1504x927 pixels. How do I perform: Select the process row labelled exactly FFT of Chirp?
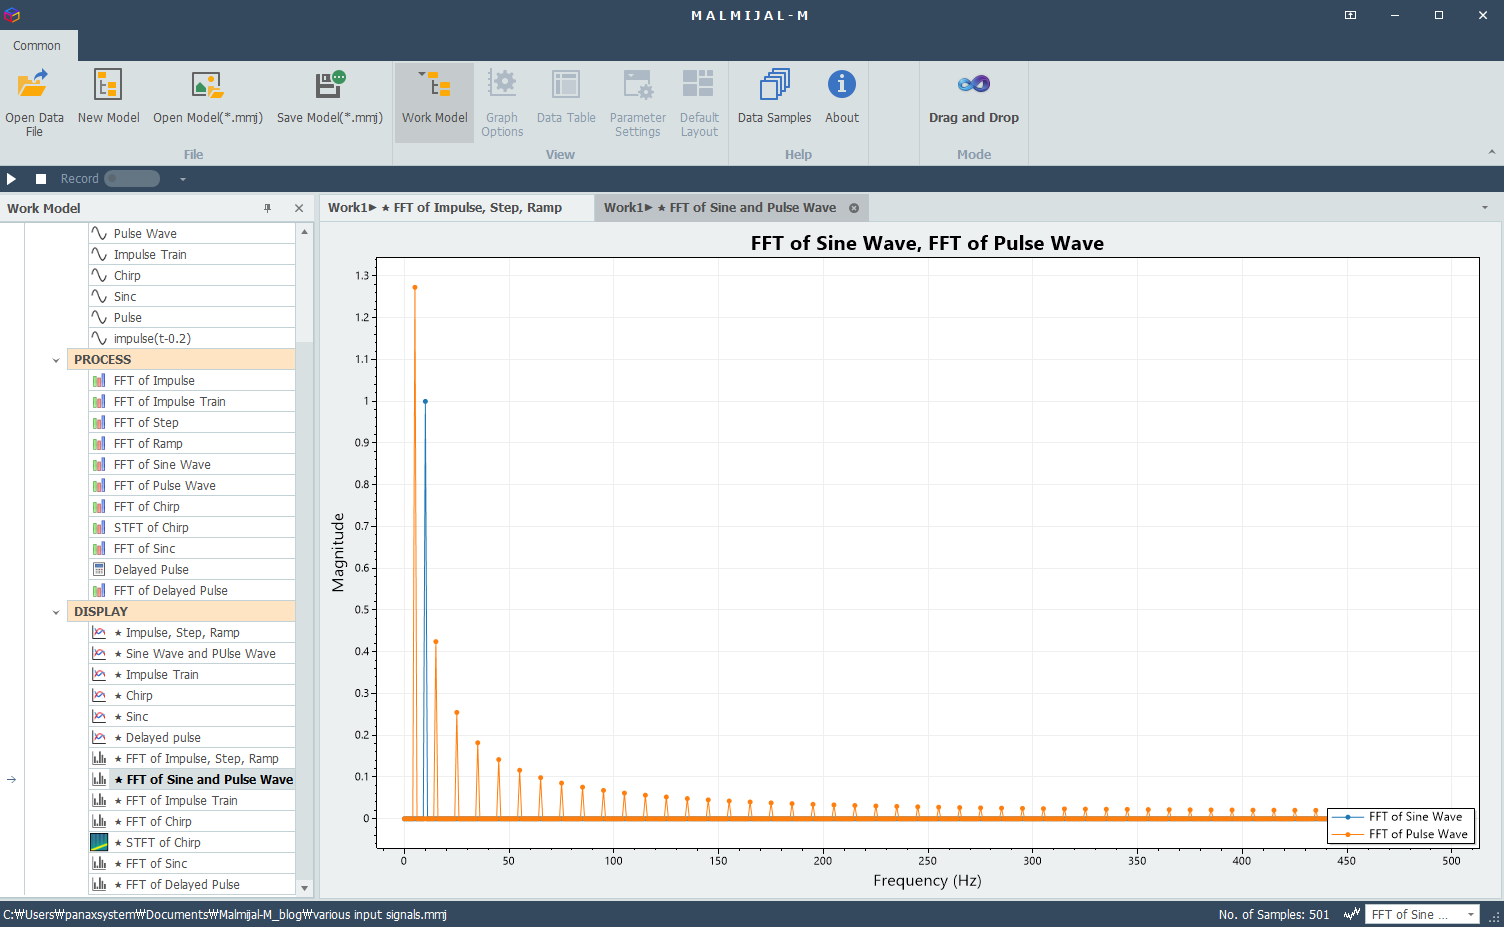[x=192, y=506]
